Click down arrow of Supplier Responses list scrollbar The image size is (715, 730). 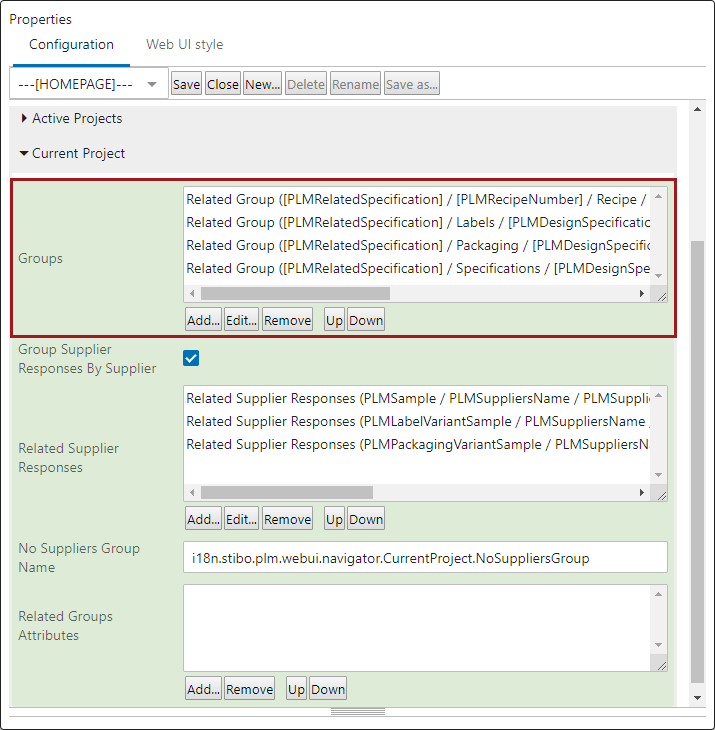(658, 475)
